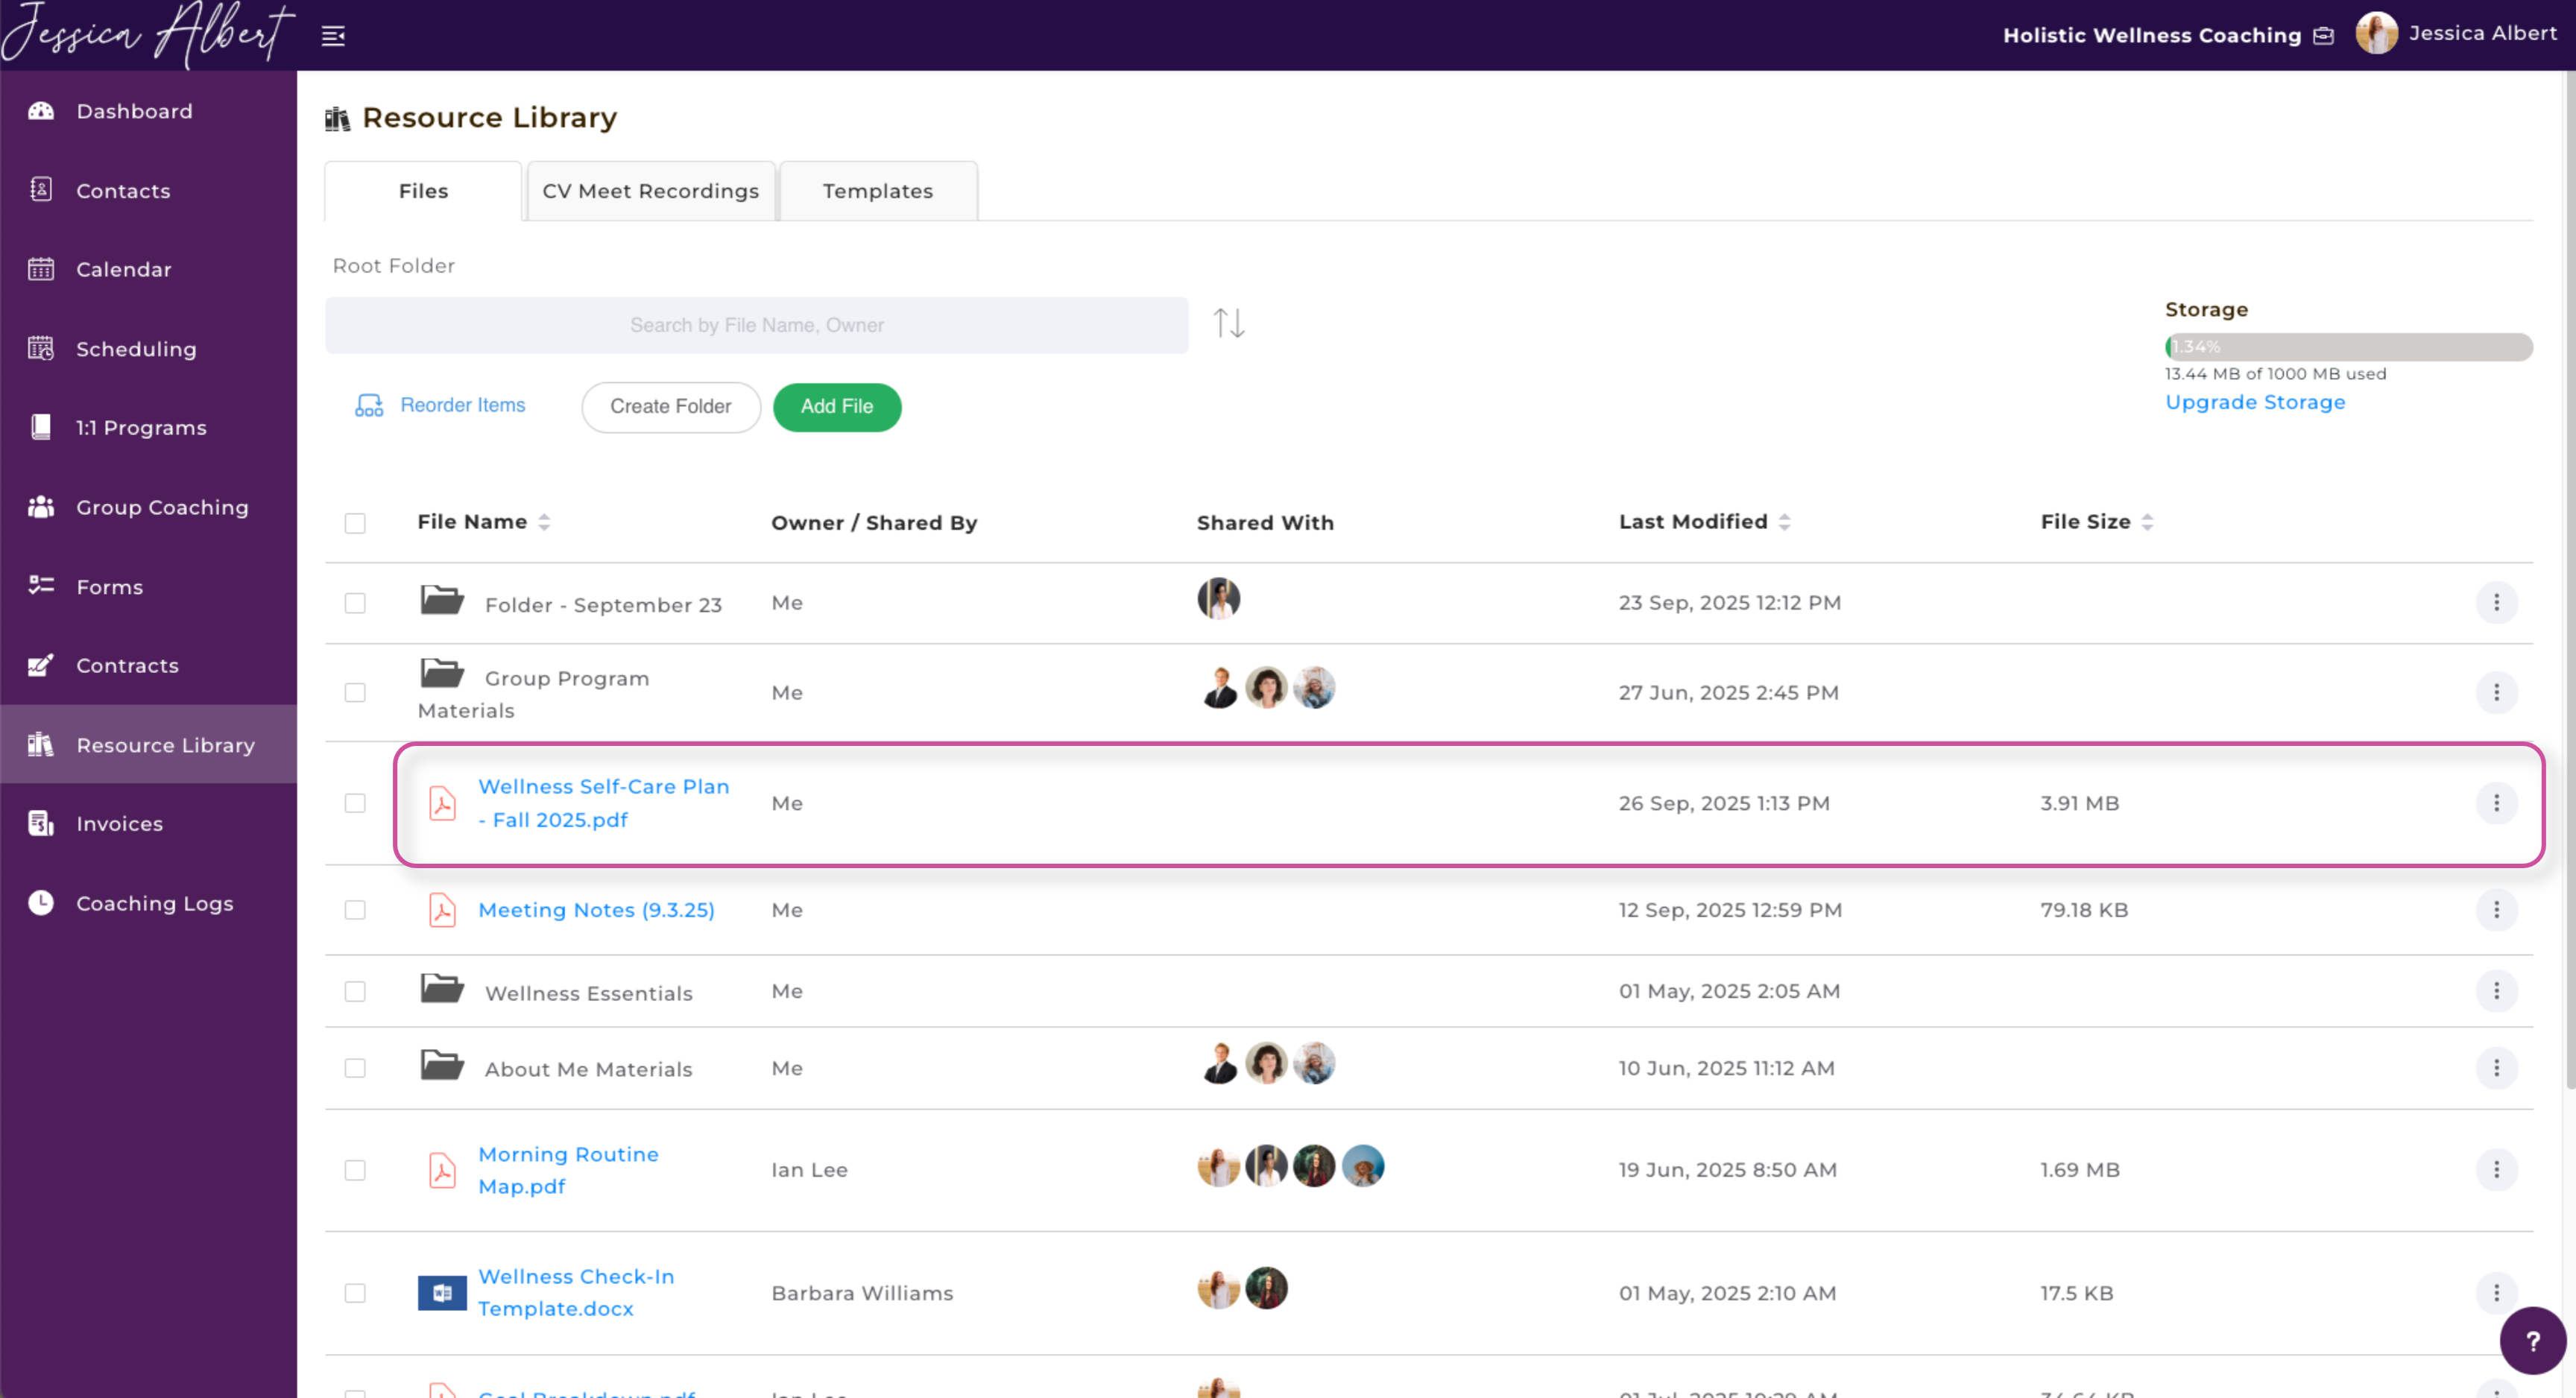The image size is (2576, 1398).
Task: Open the purple help question-mark button
Action: [x=2531, y=1340]
